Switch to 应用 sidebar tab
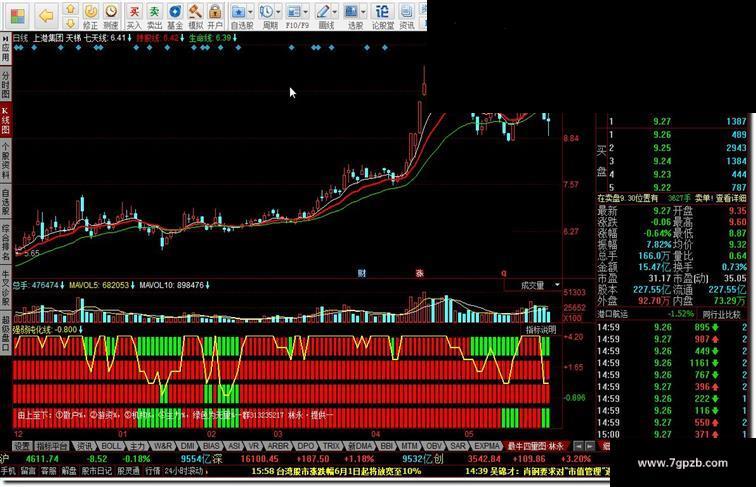Screen dimensions: 756x487 pos(5,48)
